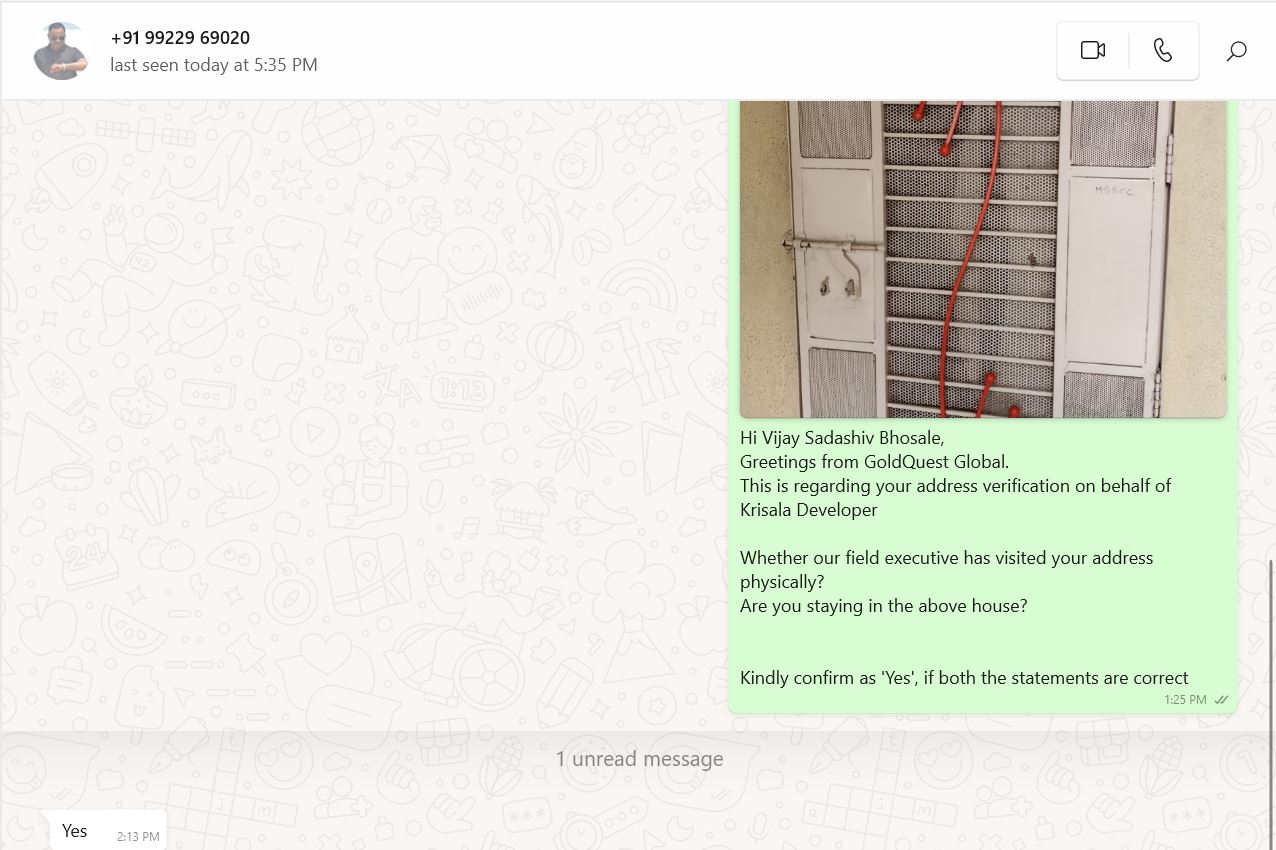Click the 'Hi Vijay Sadashiv Bhosale' greeting line
1276x850 pixels.
point(842,438)
